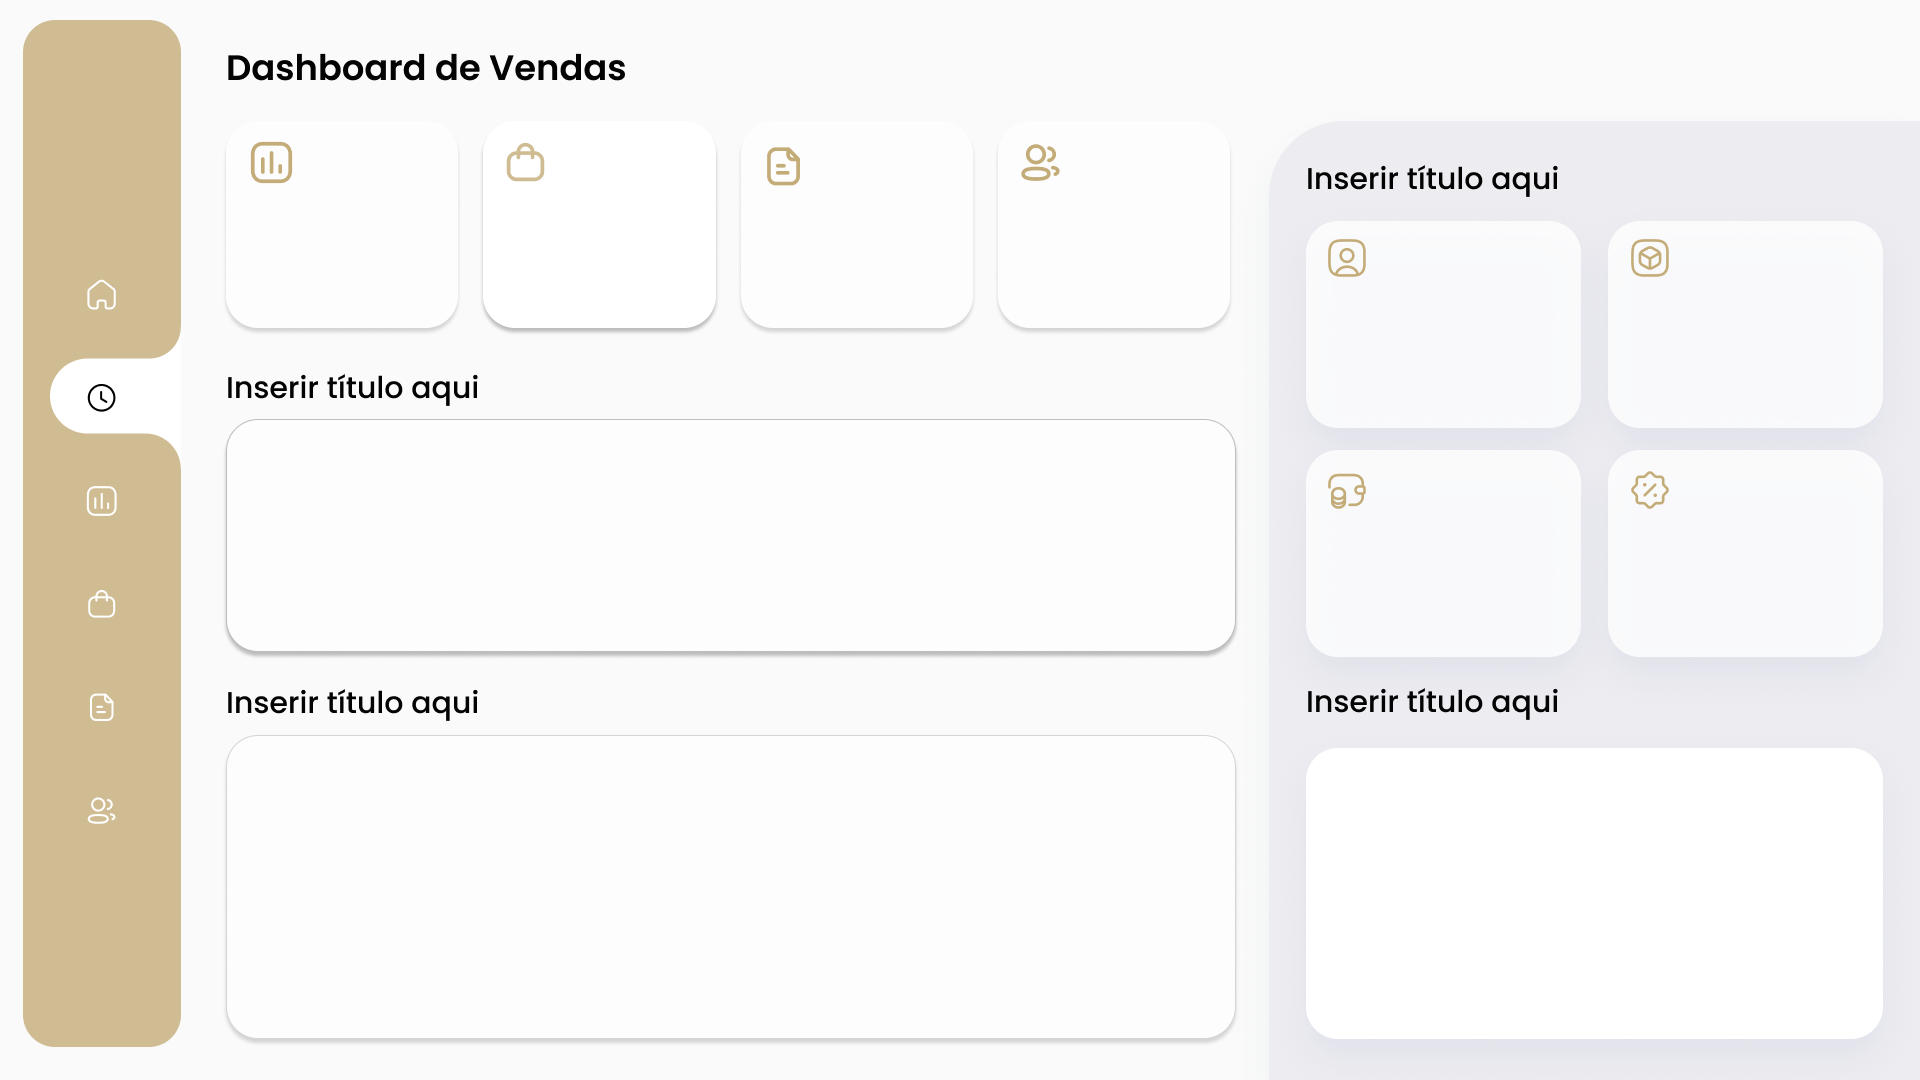Viewport: 1920px width, 1080px height.
Task: Select the users icon in sidebar
Action: point(102,810)
